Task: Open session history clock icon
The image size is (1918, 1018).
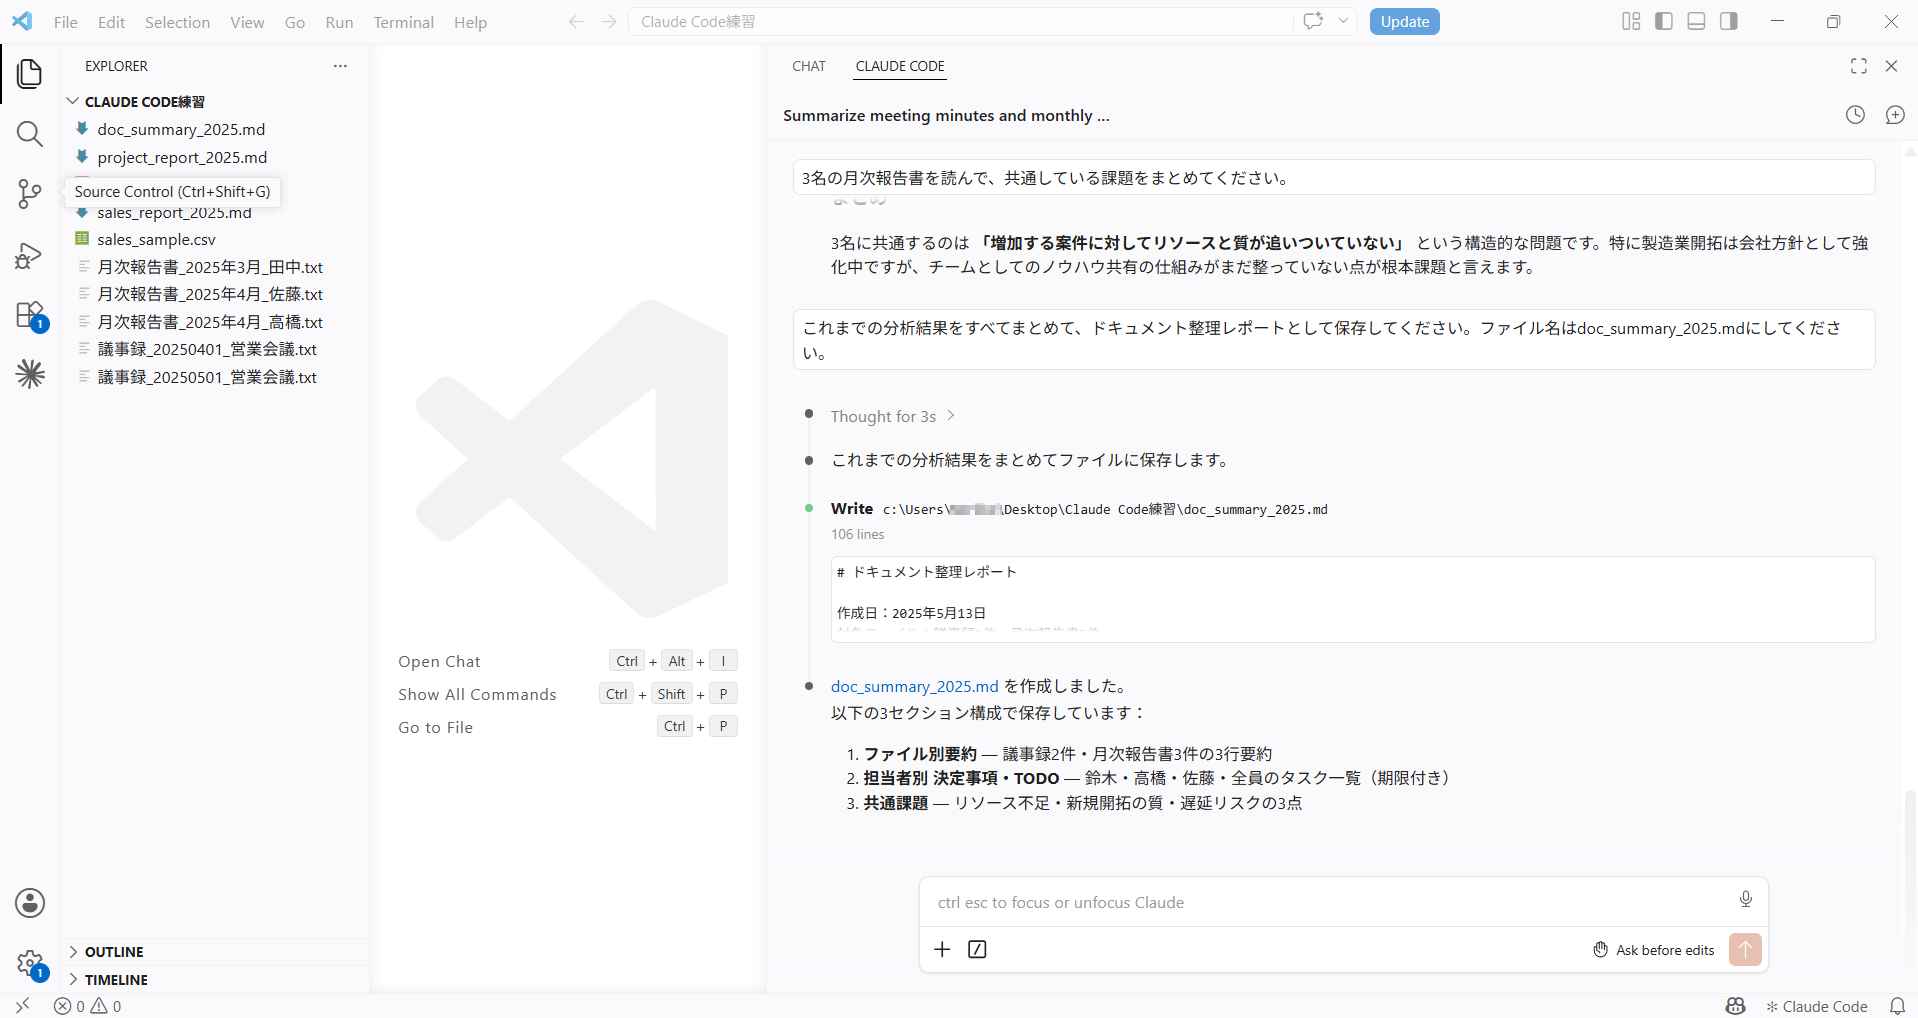Action: (1855, 115)
